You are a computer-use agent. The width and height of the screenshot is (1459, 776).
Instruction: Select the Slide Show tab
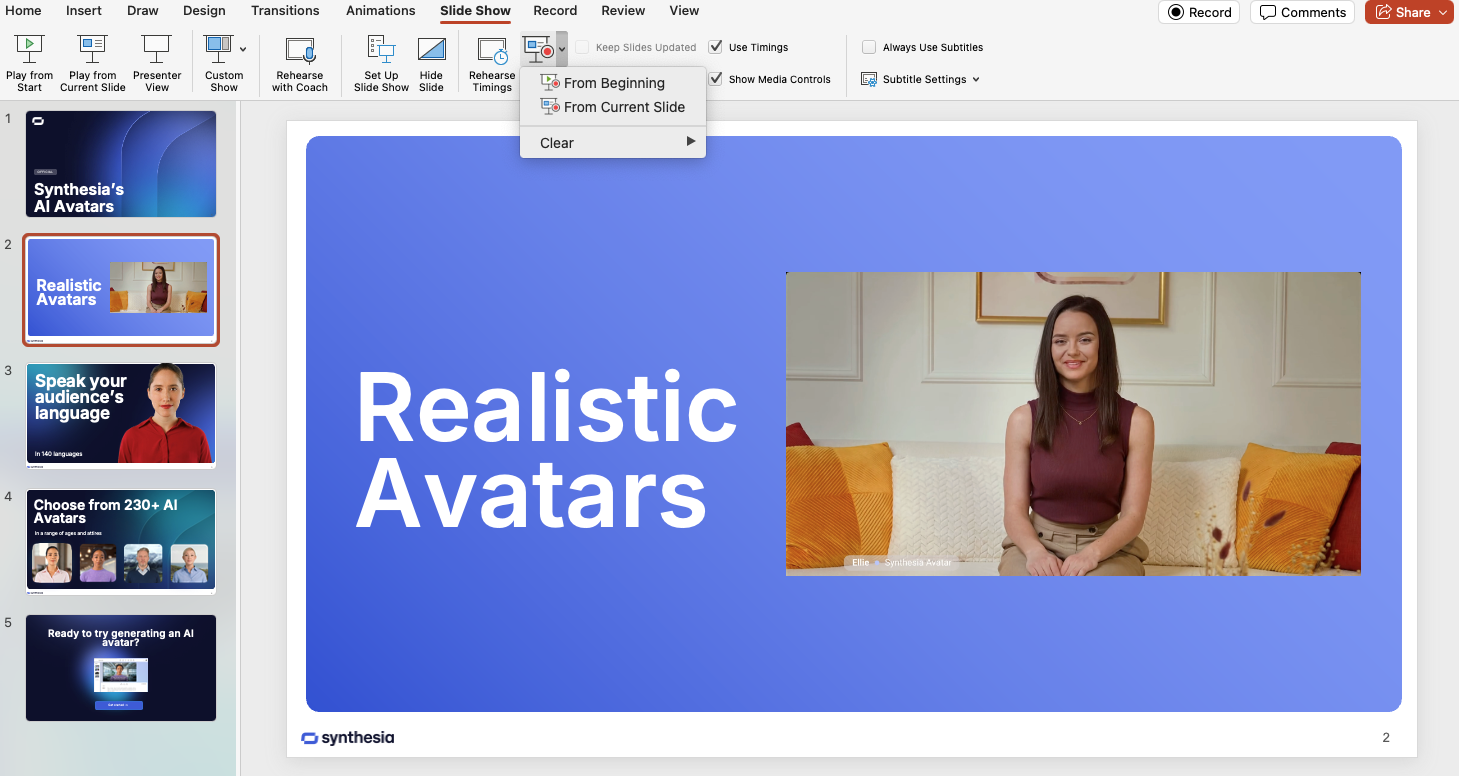[475, 10]
